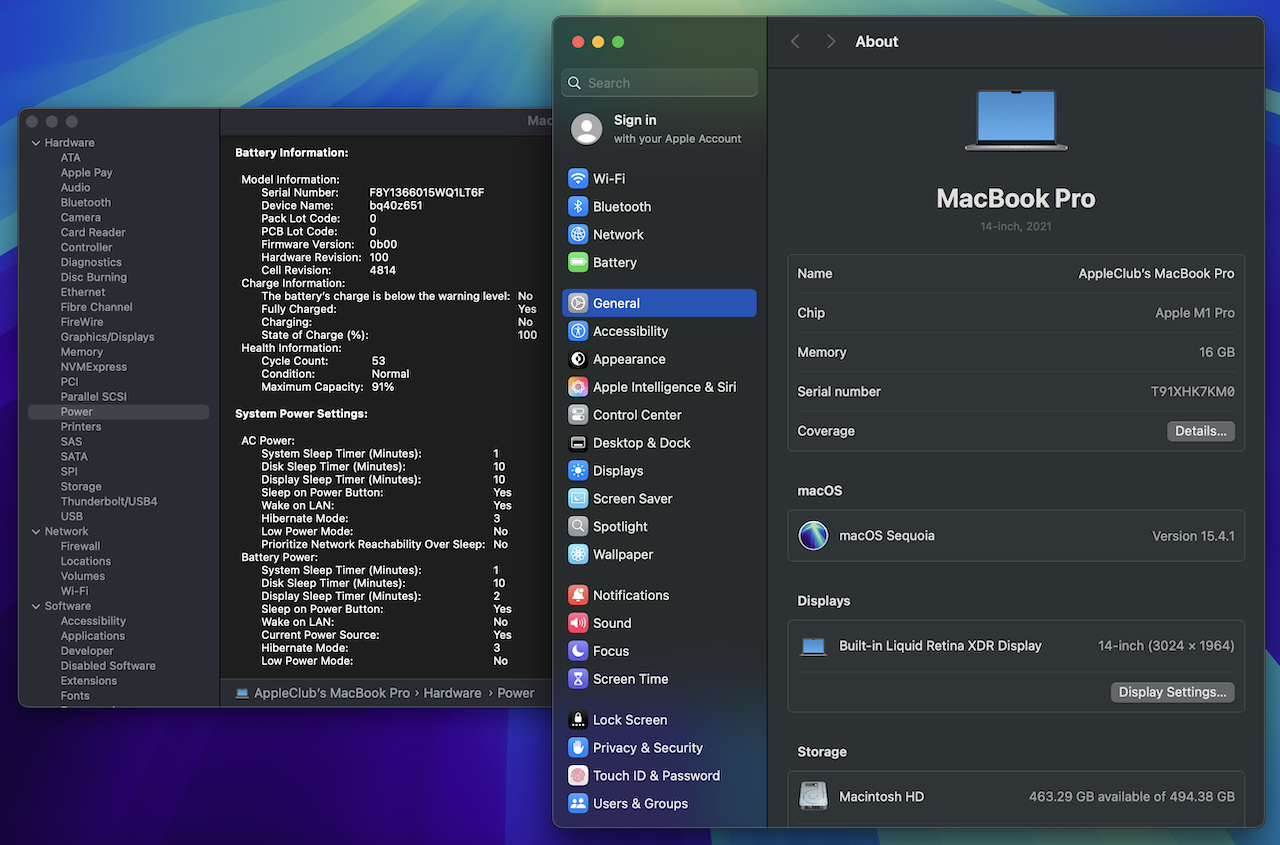The height and width of the screenshot is (845, 1280).
Task: Click the Focus moon icon in Settings
Action: [578, 651]
